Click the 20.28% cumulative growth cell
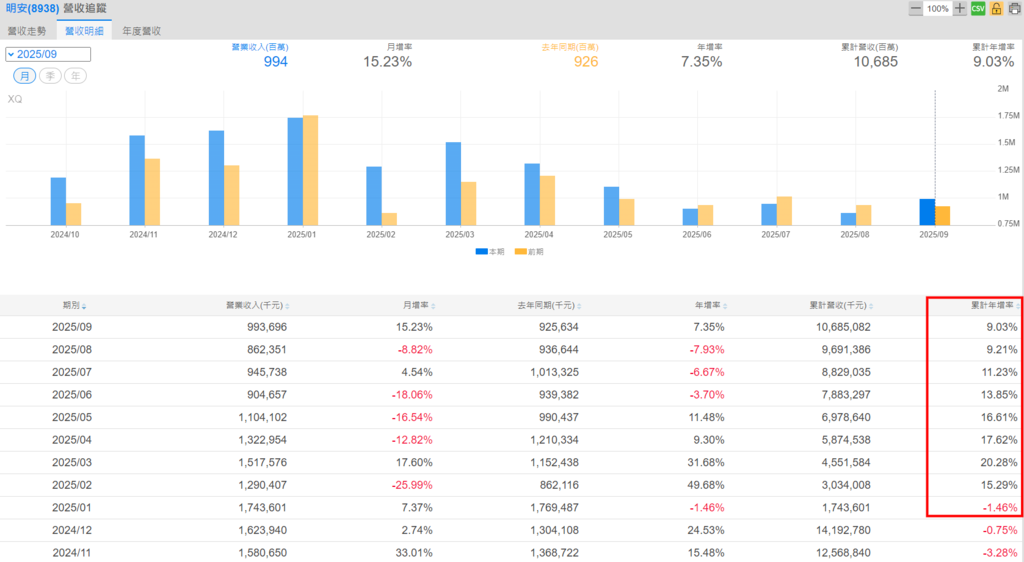The height and width of the screenshot is (562, 1024). [x=999, y=462]
